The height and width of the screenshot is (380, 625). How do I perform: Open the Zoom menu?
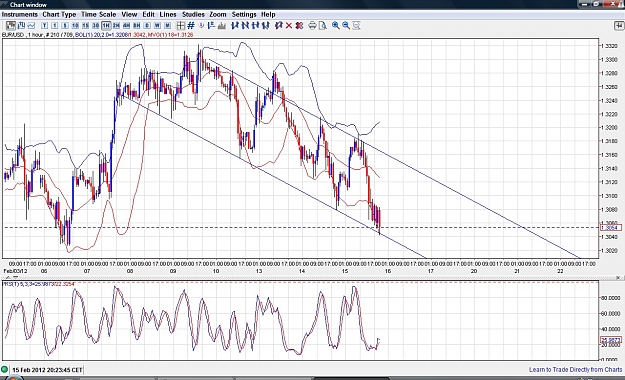(218, 14)
